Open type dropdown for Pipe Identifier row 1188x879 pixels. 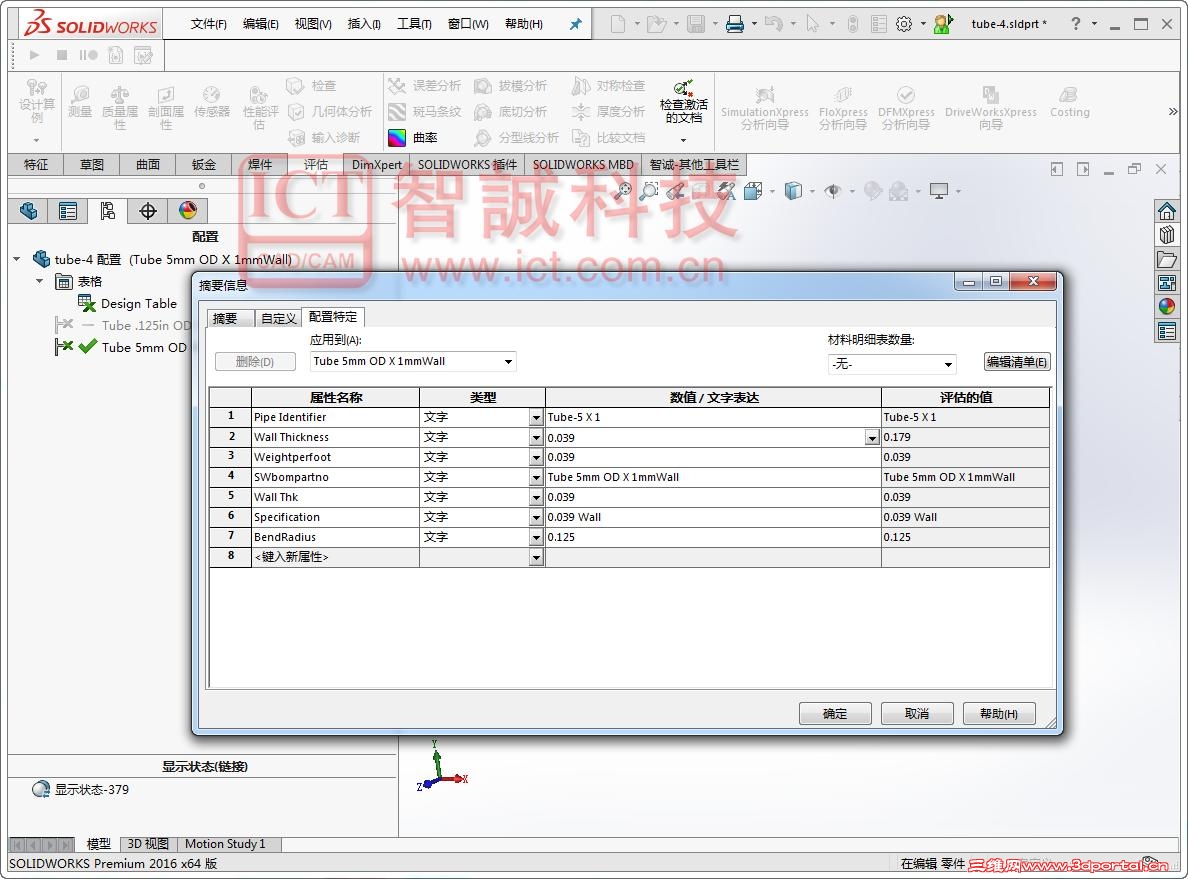[536, 418]
